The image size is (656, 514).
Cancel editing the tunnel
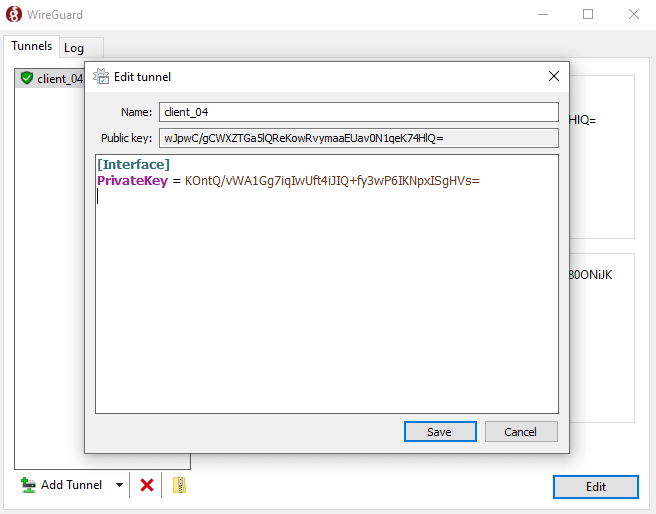[x=521, y=431]
